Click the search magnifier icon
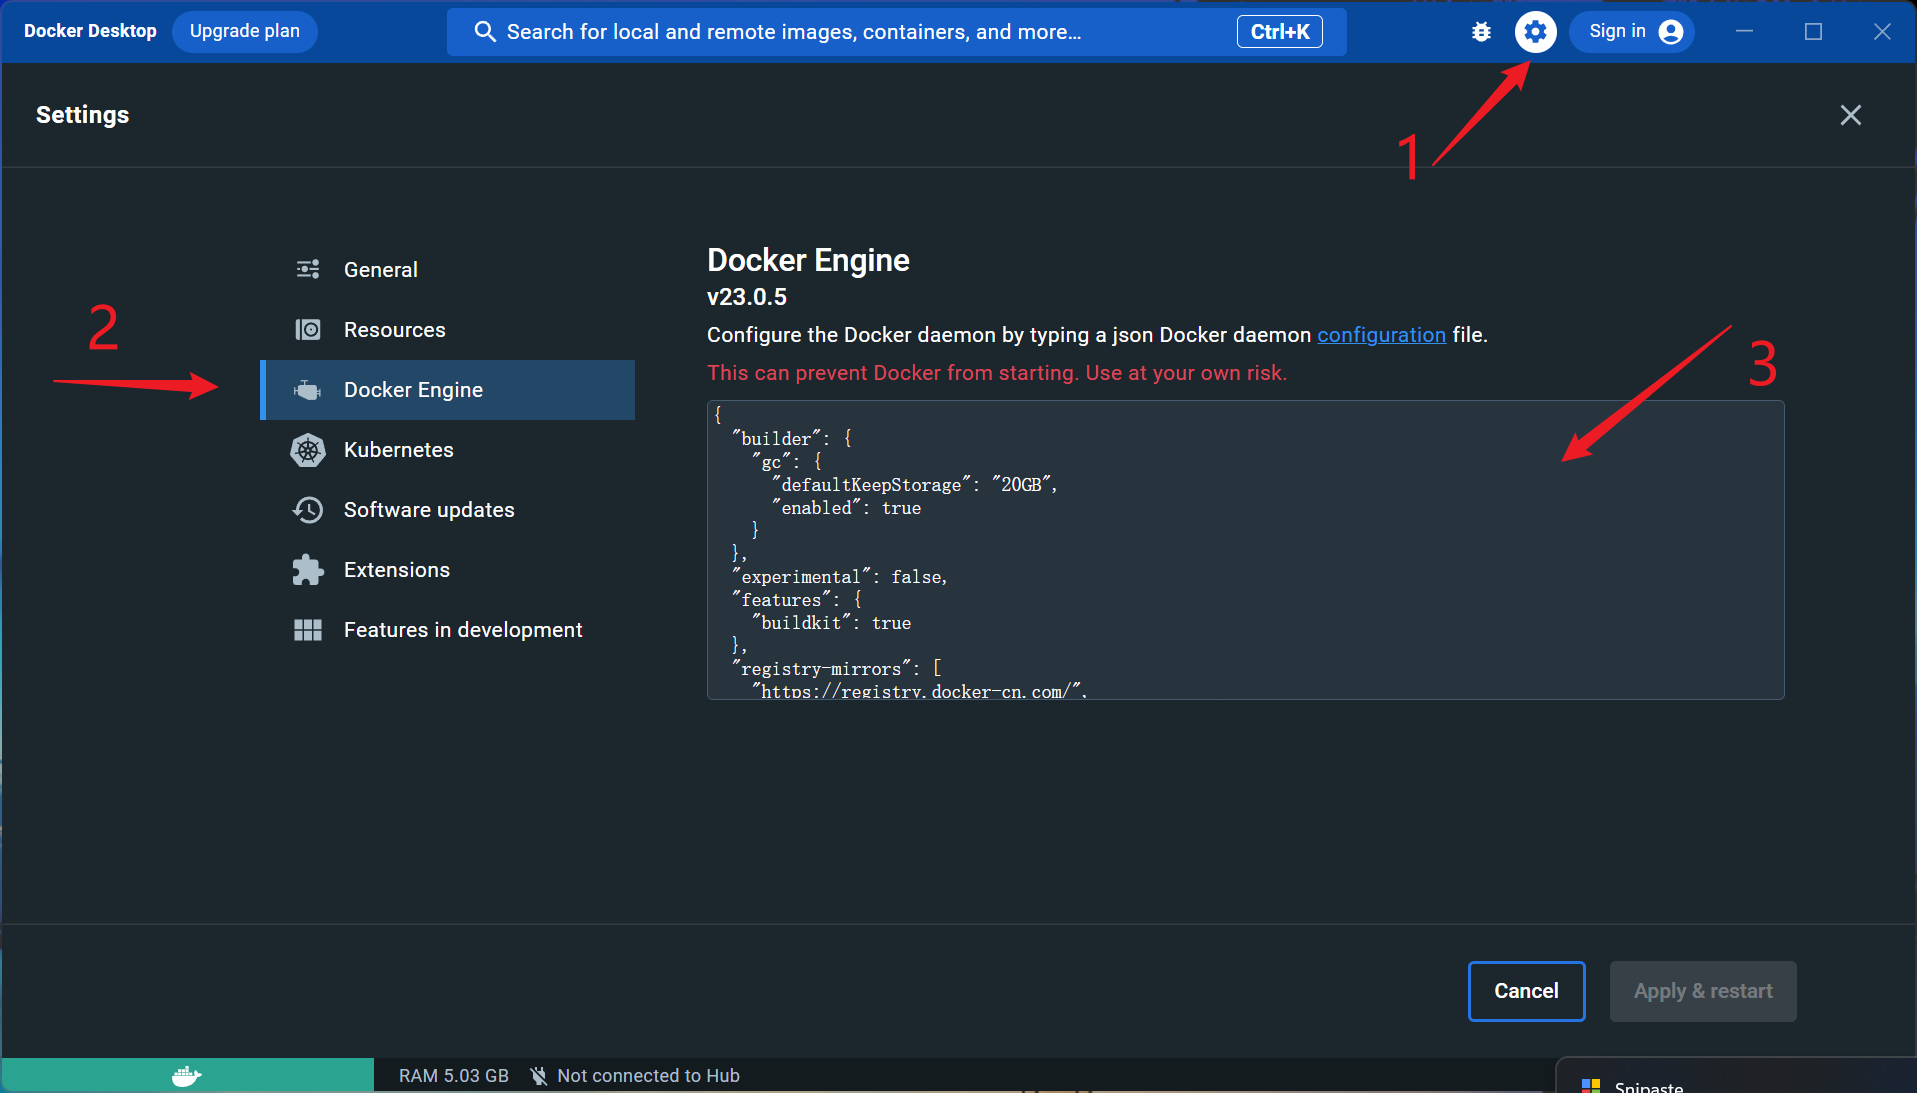The height and width of the screenshot is (1093, 1917). coord(485,32)
